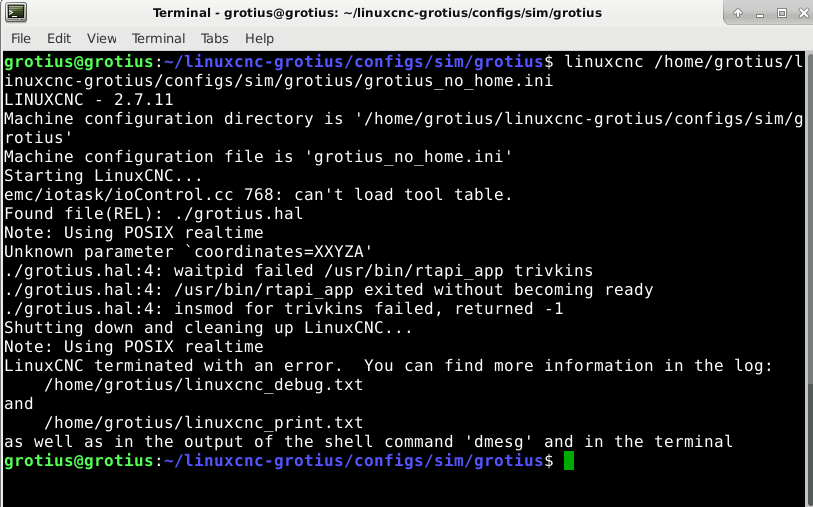Click 'exited without becoming ready' line
The height and width of the screenshot is (507, 813).
(329, 289)
